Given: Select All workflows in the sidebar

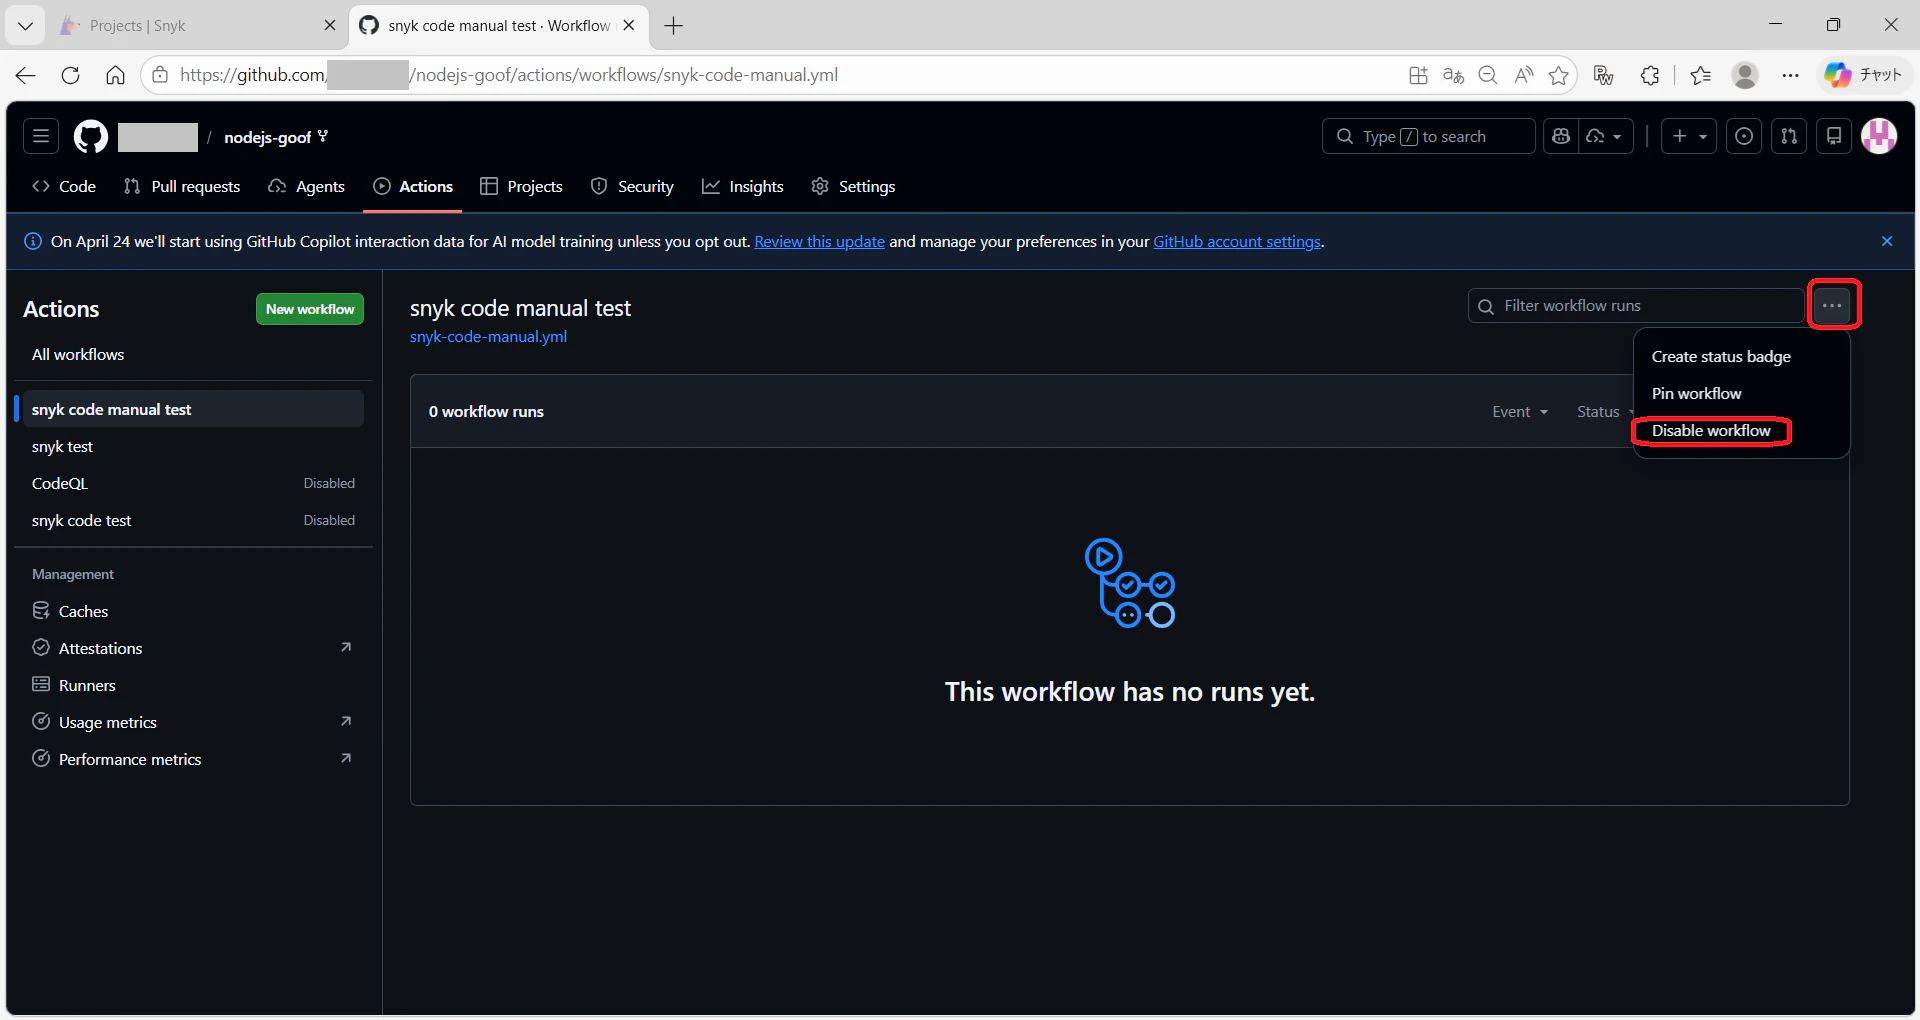Looking at the screenshot, I should [x=193, y=354].
